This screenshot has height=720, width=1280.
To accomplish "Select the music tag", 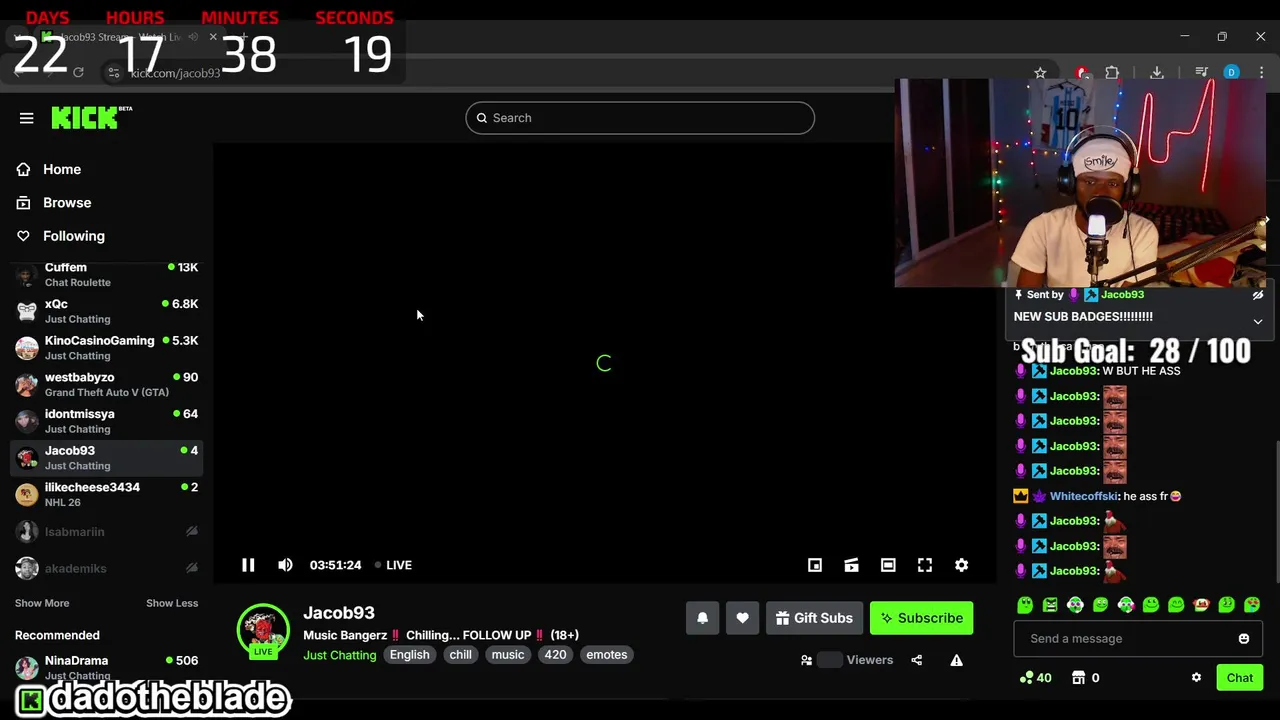I will (507, 655).
